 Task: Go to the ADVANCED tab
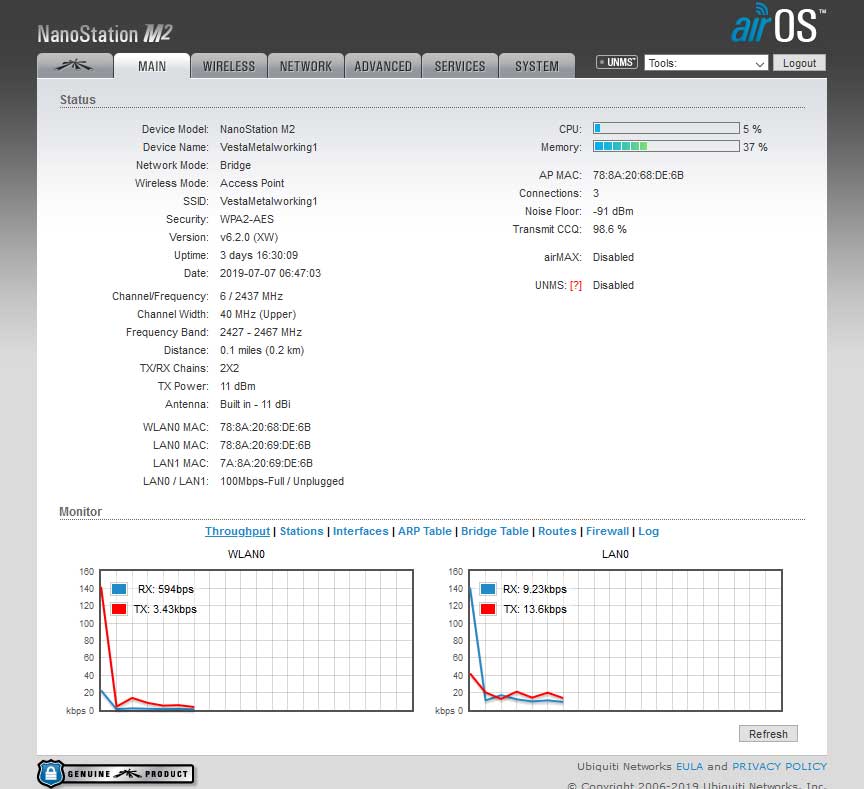pyautogui.click(x=383, y=66)
